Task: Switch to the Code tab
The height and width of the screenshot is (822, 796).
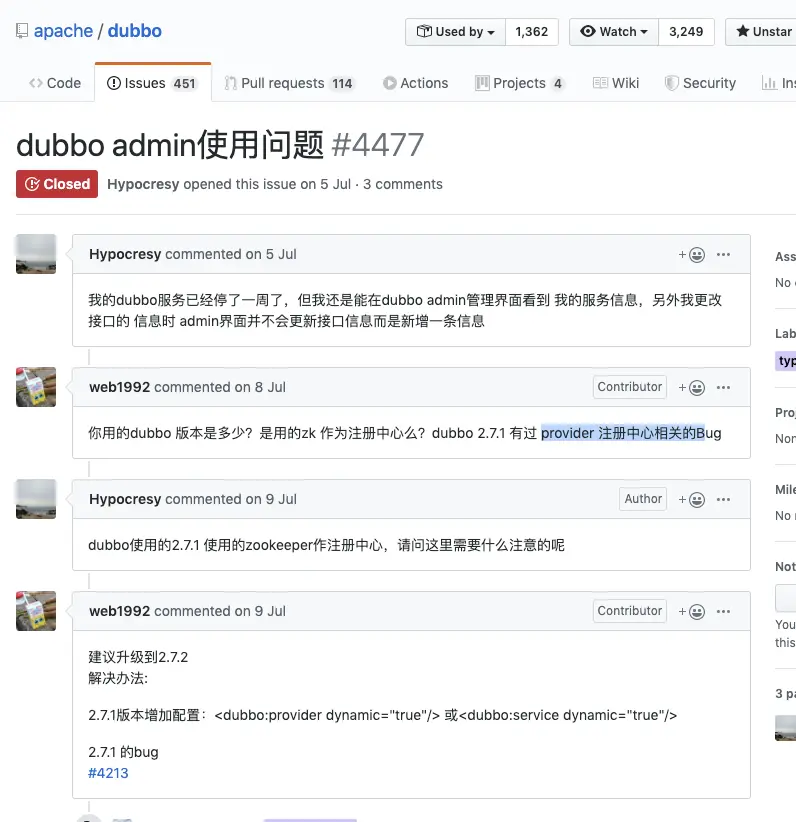Action: tap(55, 83)
